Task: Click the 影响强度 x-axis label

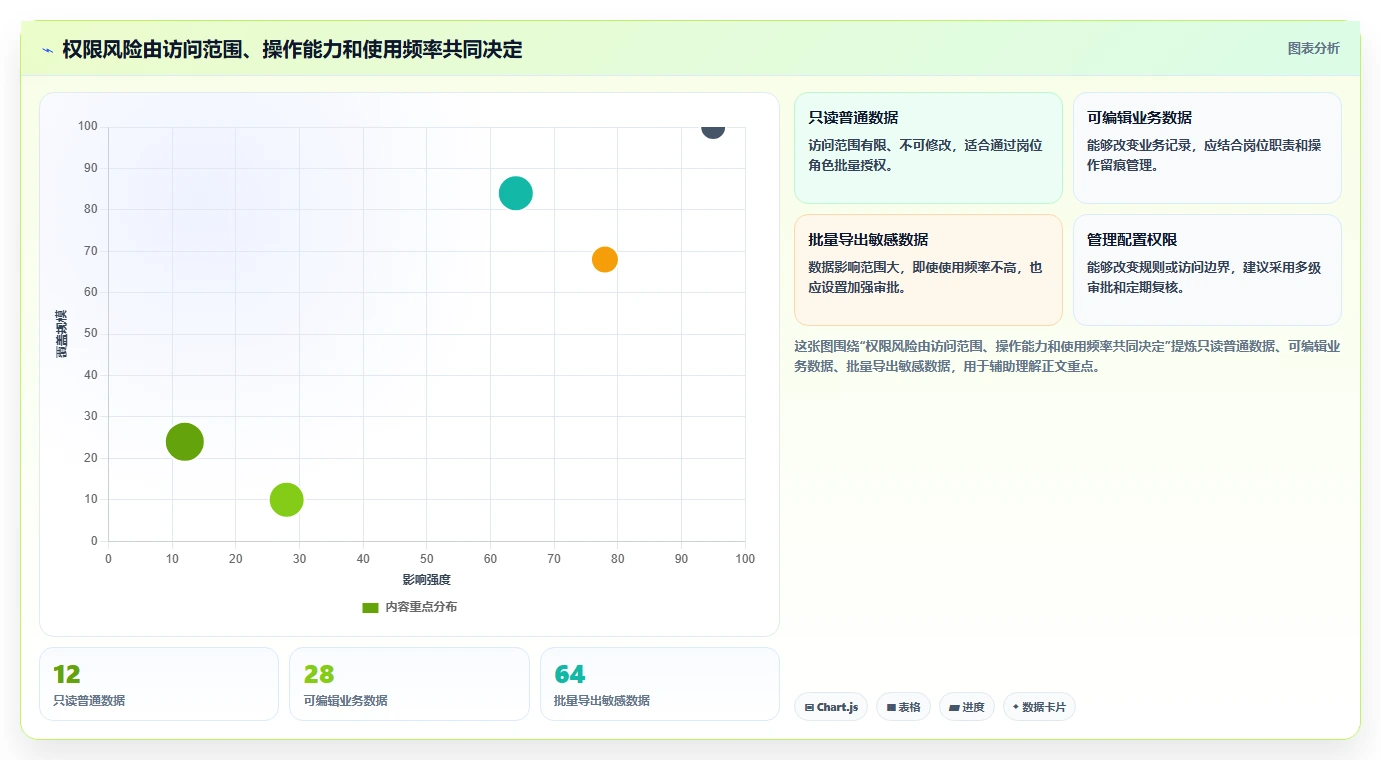Action: [427, 580]
